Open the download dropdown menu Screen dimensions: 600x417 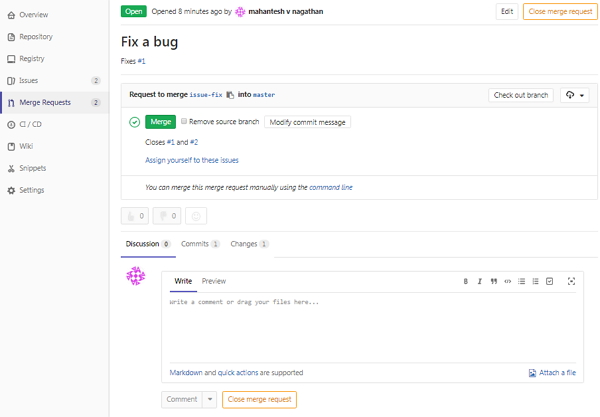point(575,95)
